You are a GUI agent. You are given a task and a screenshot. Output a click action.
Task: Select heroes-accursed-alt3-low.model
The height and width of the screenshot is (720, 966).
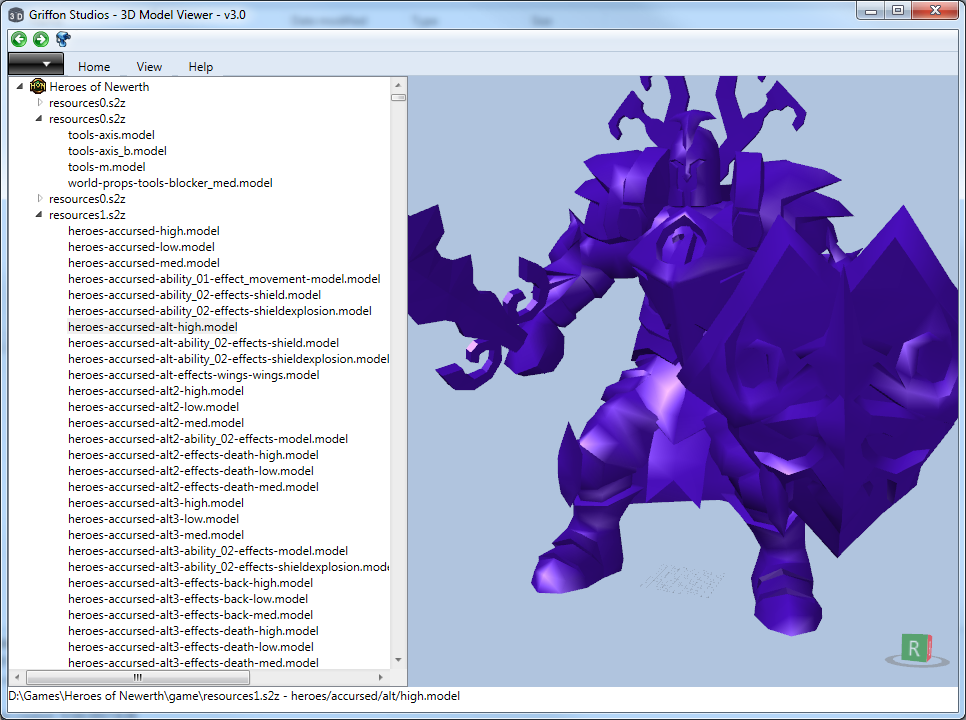153,519
